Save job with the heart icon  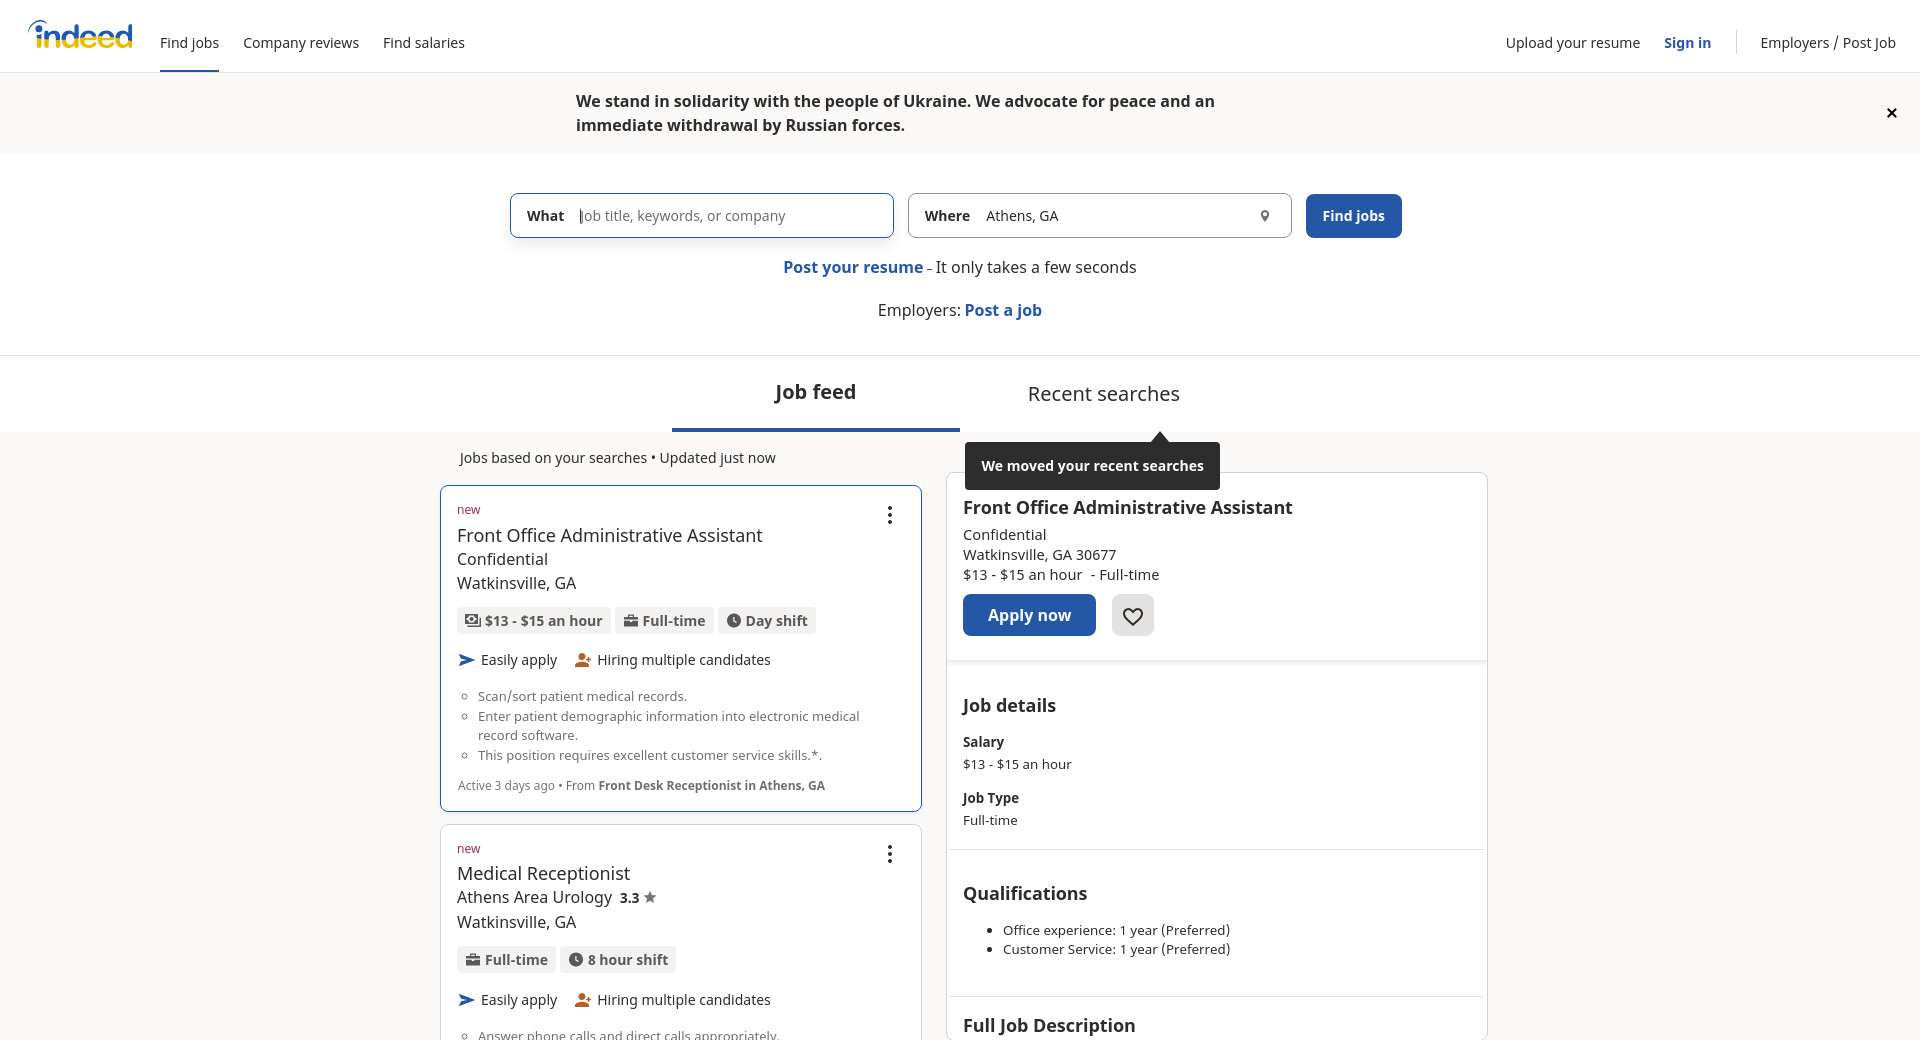[1132, 616]
